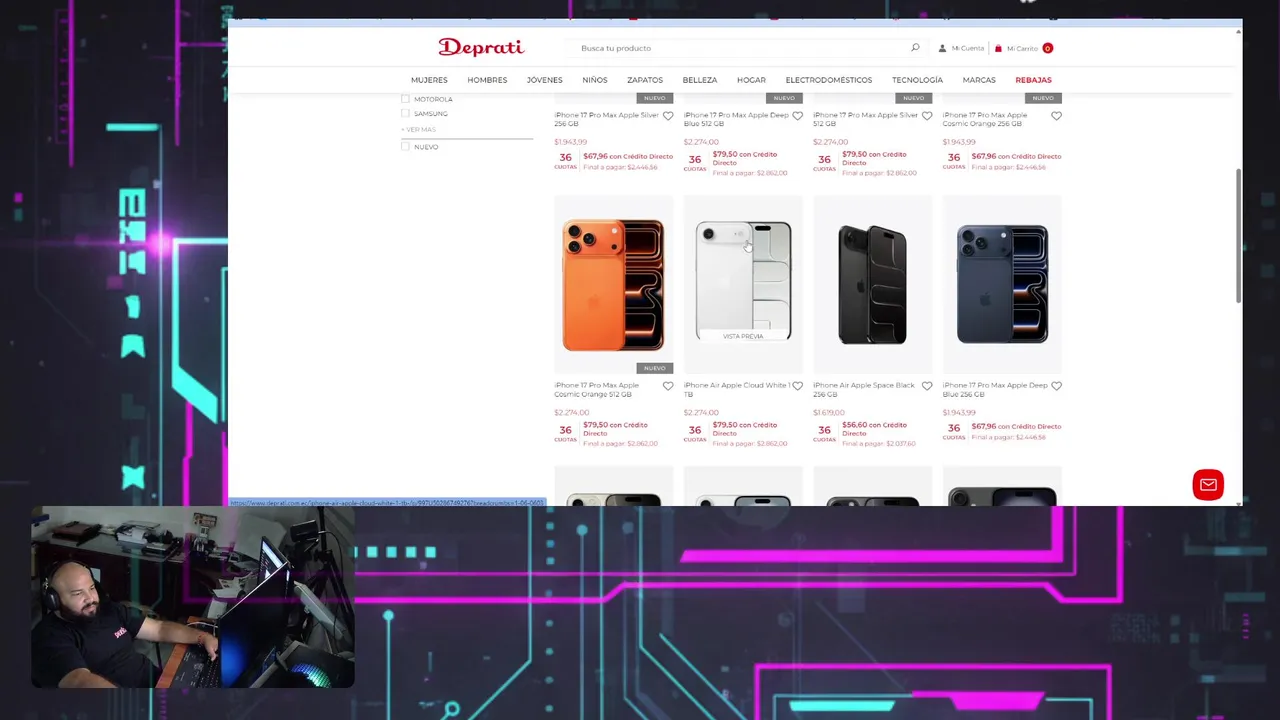Click the search magnifier icon
Image resolution: width=1280 pixels, height=720 pixels.
click(915, 47)
